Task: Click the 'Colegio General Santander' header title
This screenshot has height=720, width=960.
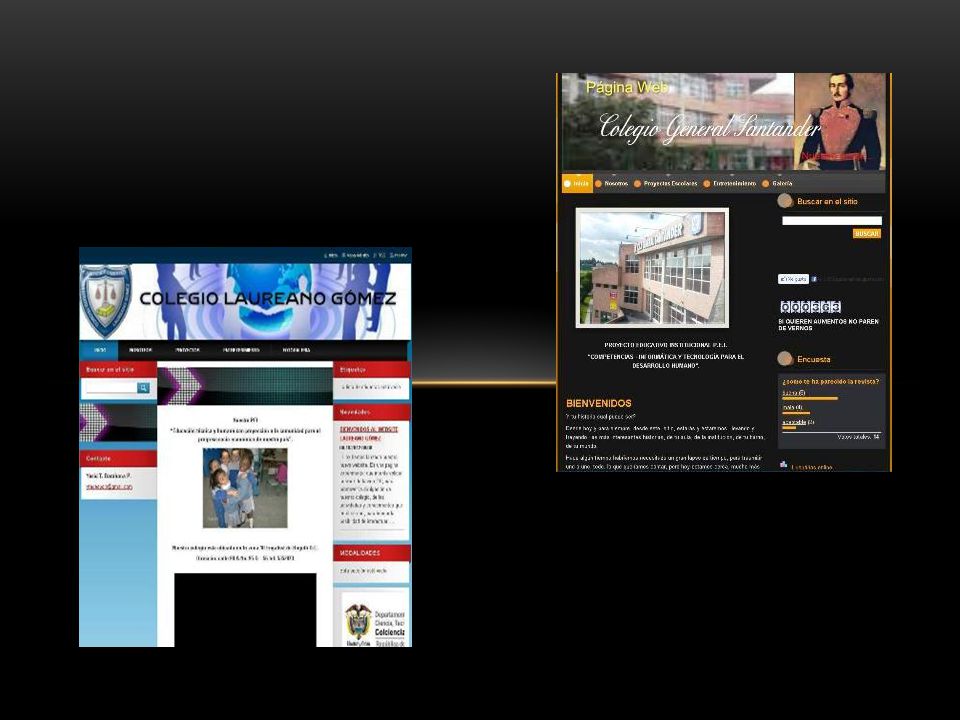Action: [710, 128]
